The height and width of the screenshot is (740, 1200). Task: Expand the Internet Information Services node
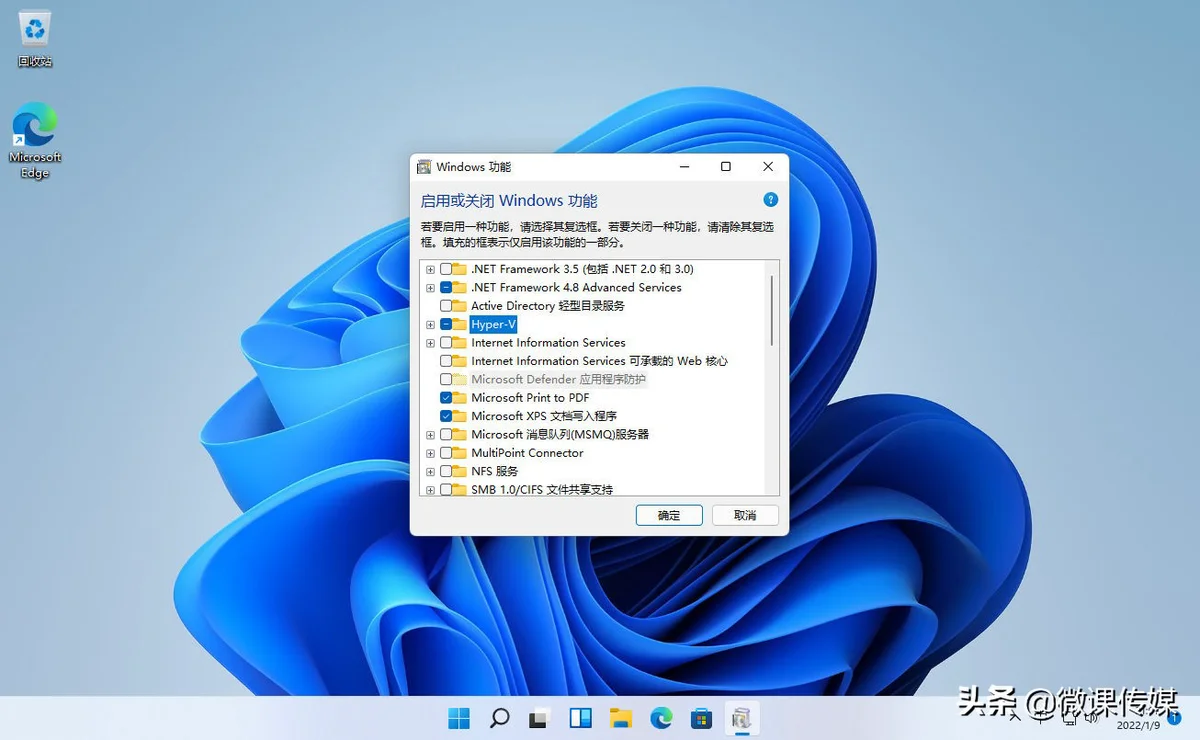pyautogui.click(x=431, y=343)
